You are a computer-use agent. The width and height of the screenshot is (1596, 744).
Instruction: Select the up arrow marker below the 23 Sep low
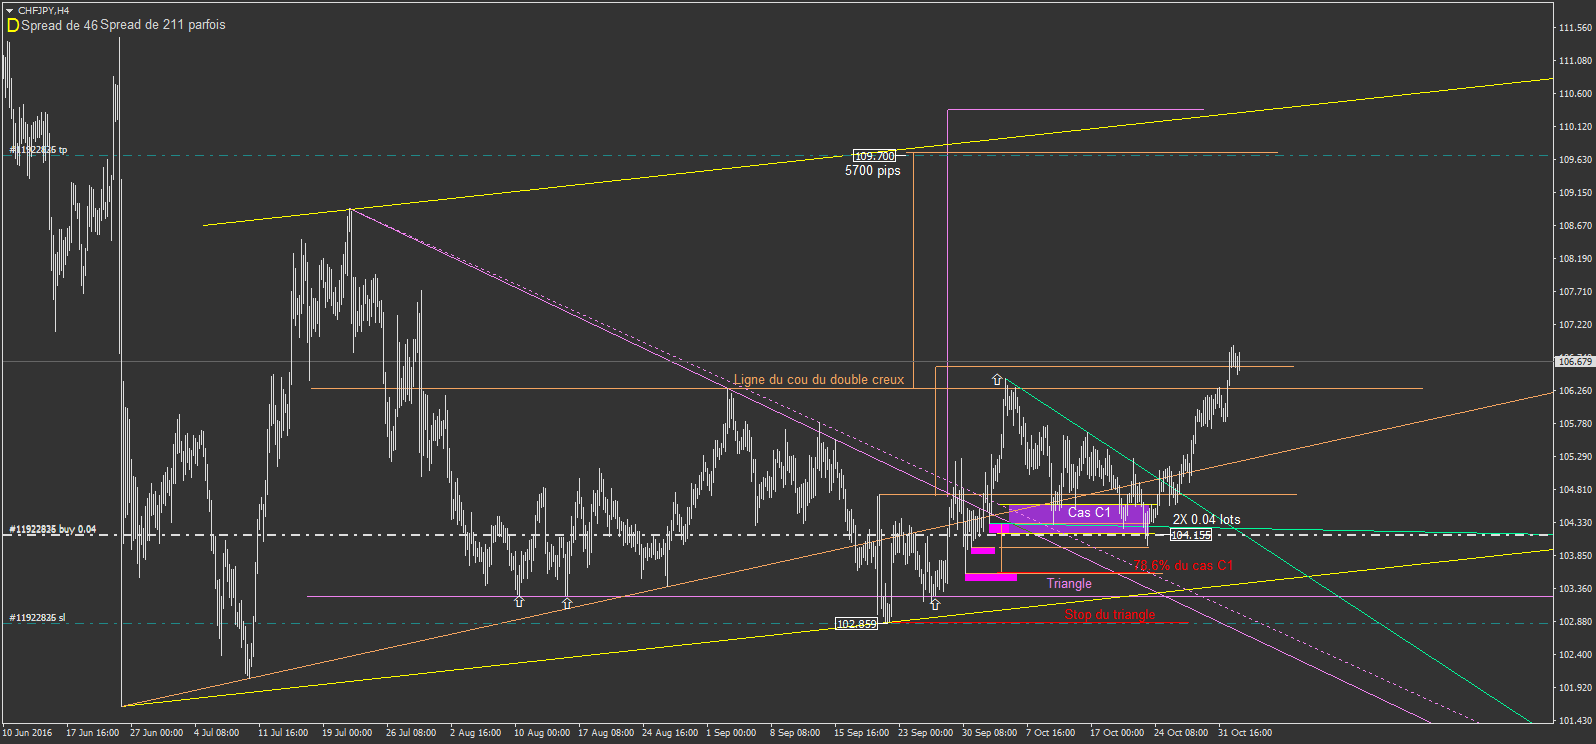coord(935,604)
